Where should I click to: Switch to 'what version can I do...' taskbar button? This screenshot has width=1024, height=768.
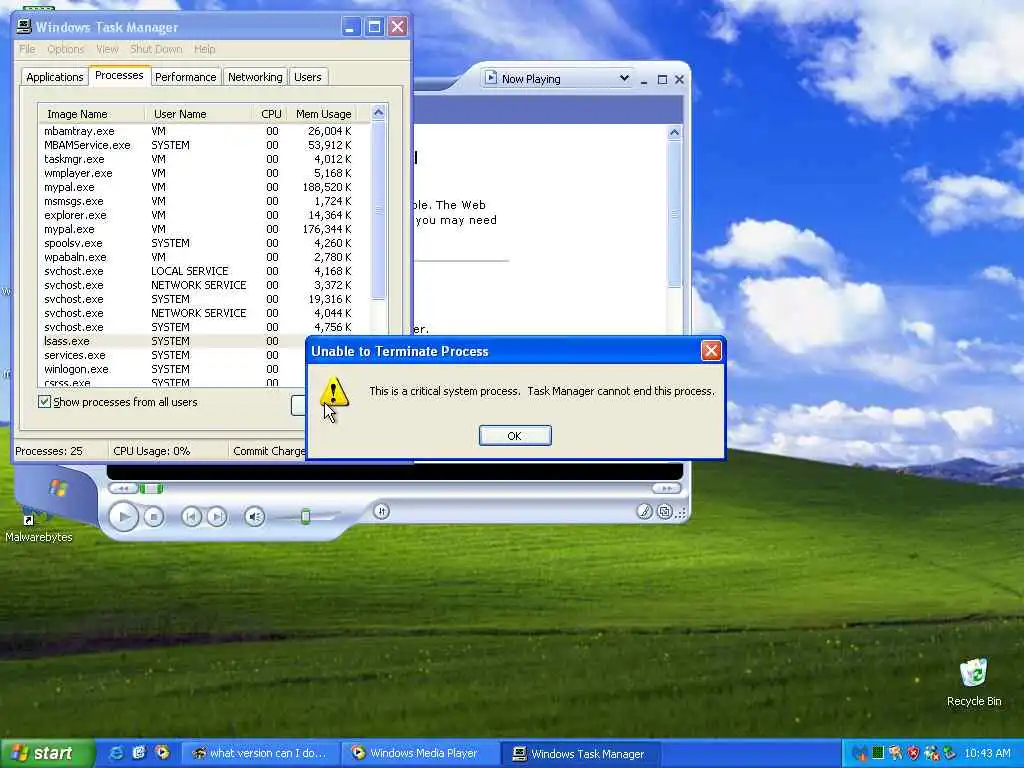261,753
